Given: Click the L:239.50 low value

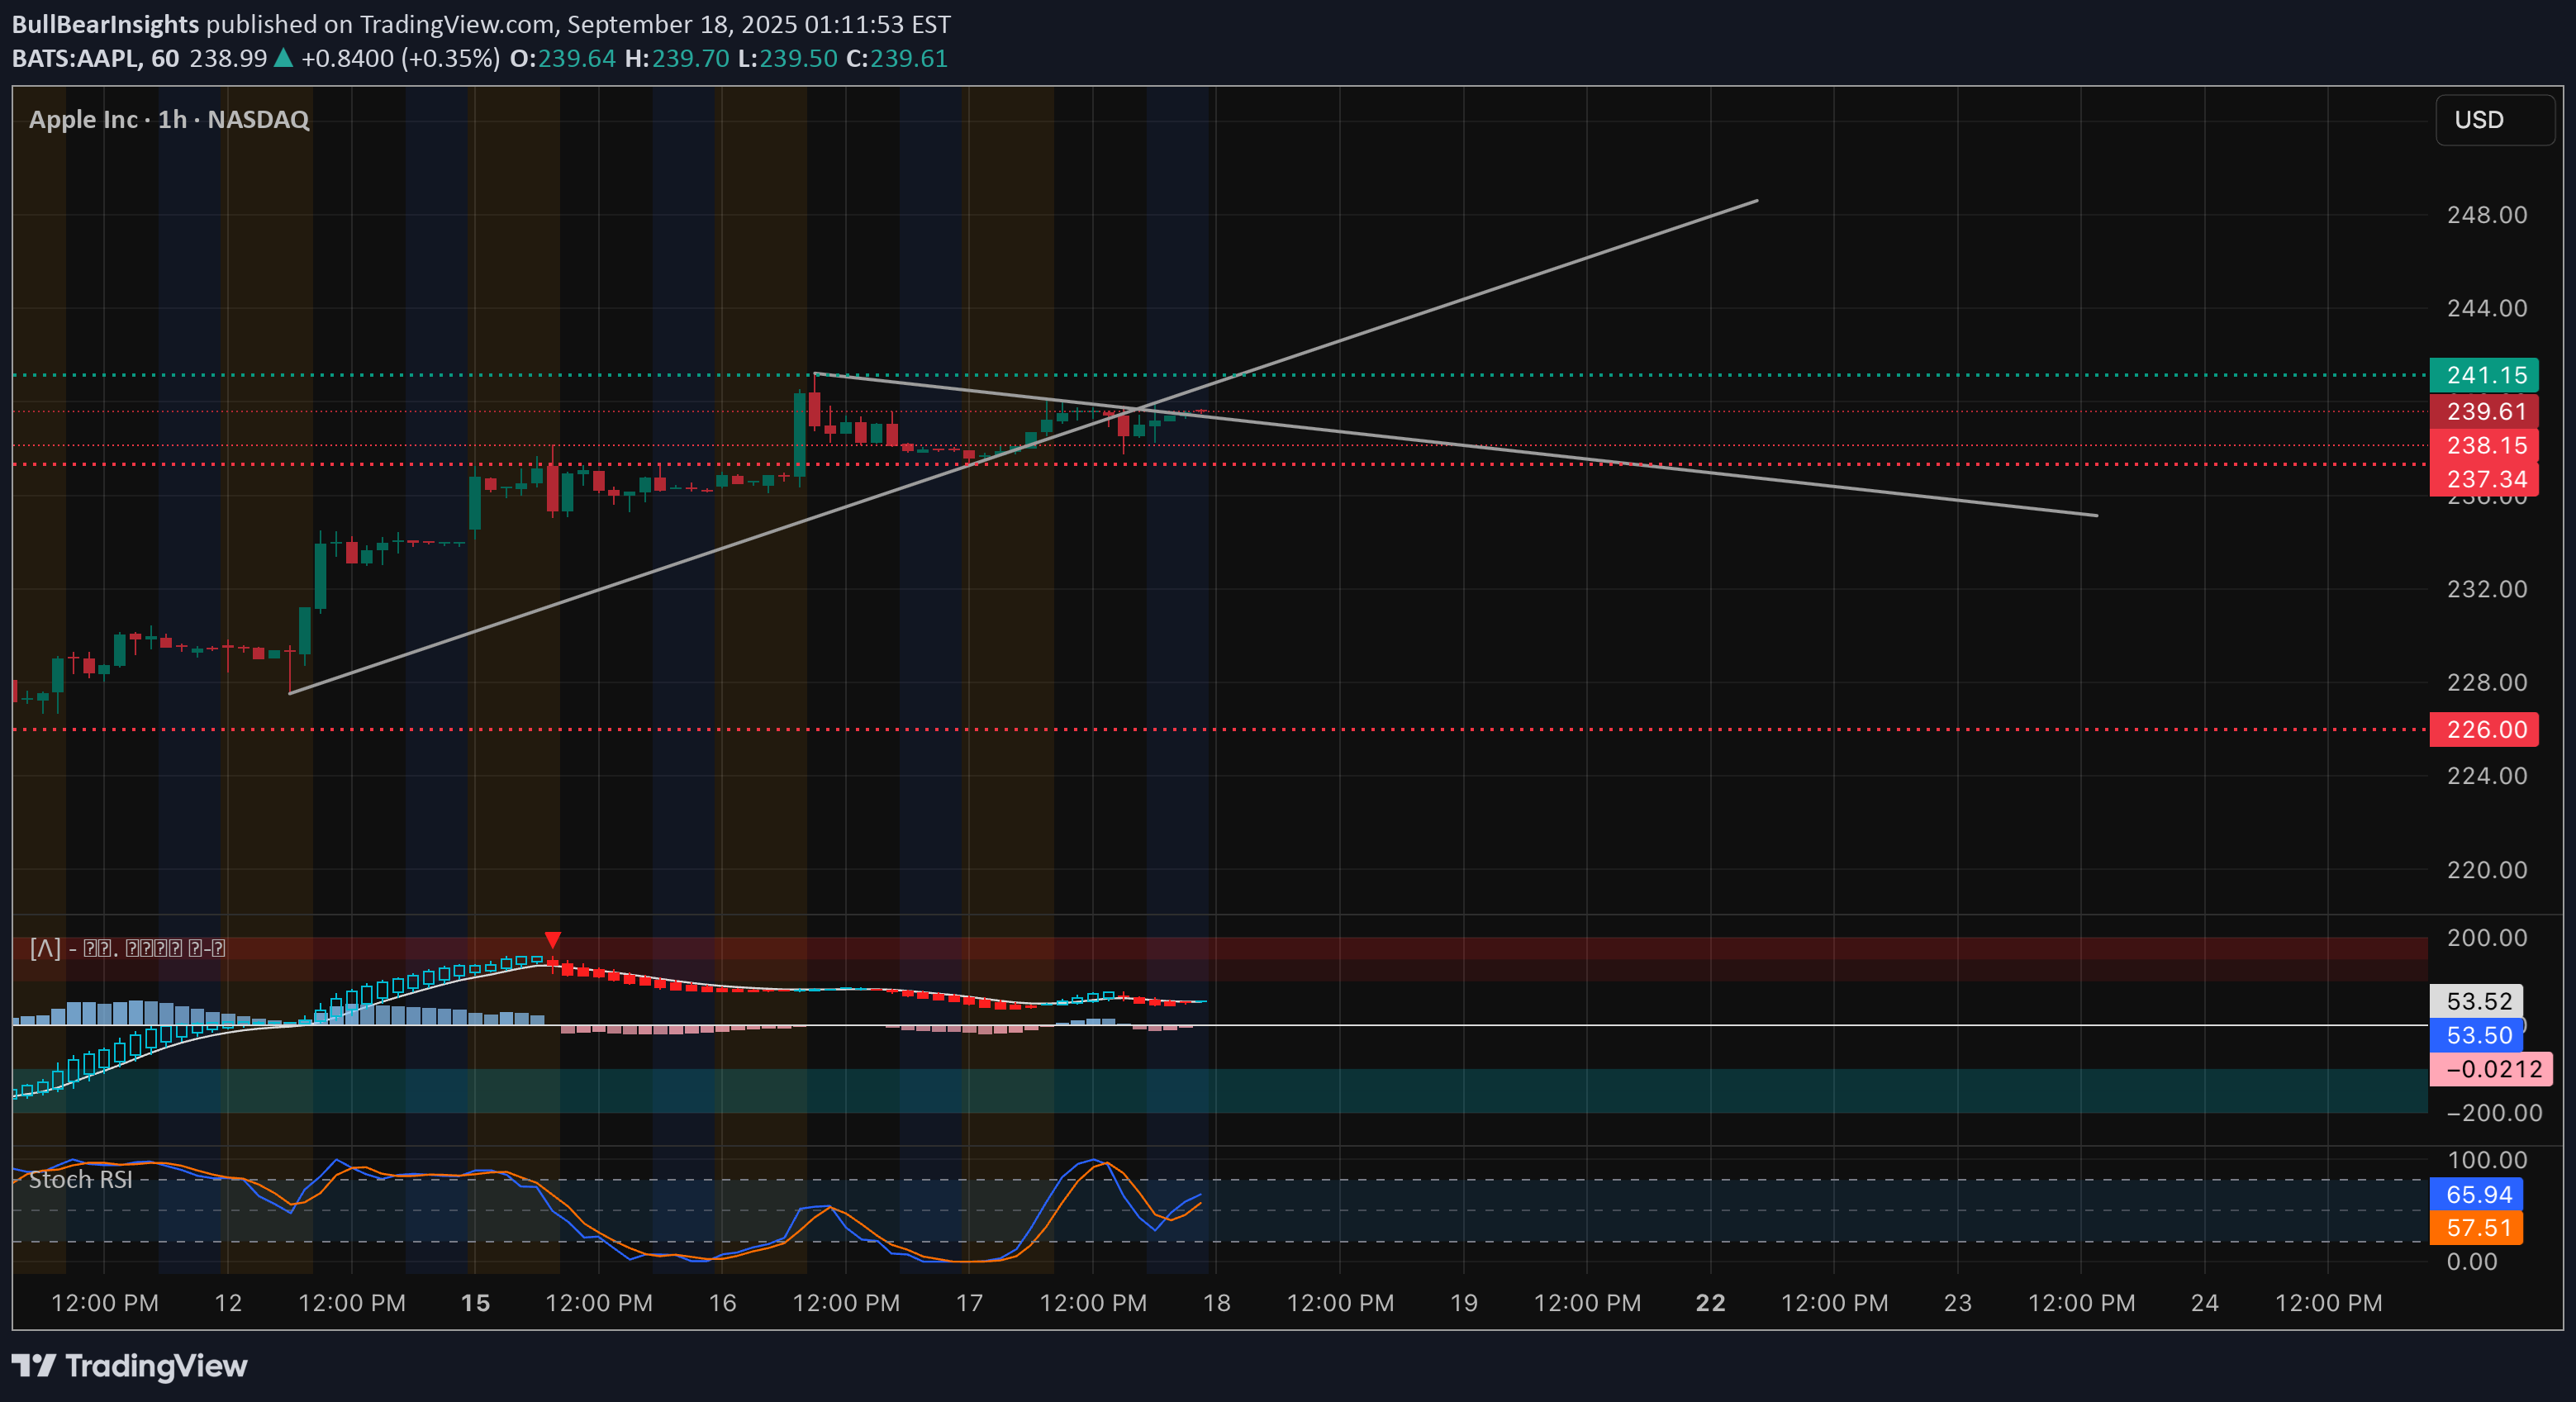Looking at the screenshot, I should [788, 58].
